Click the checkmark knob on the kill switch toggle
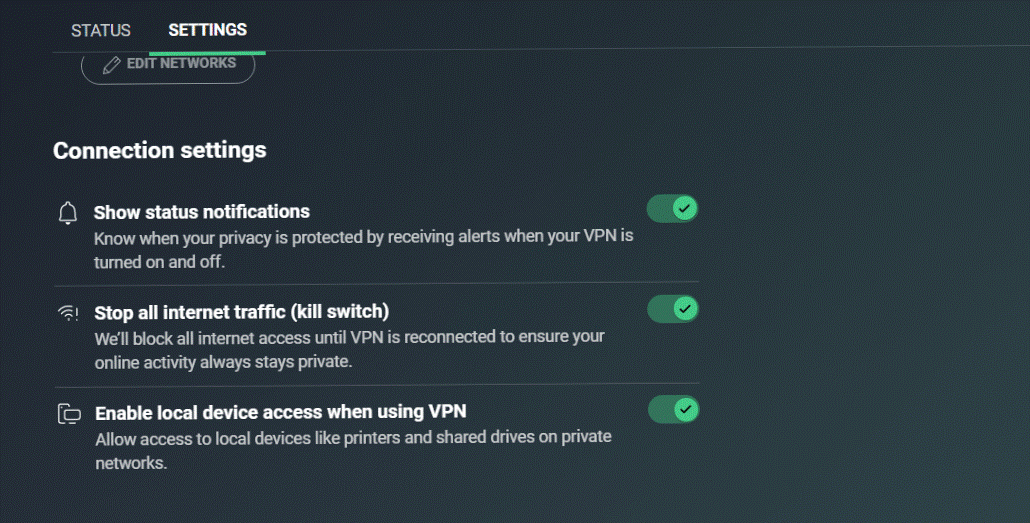 click(685, 309)
